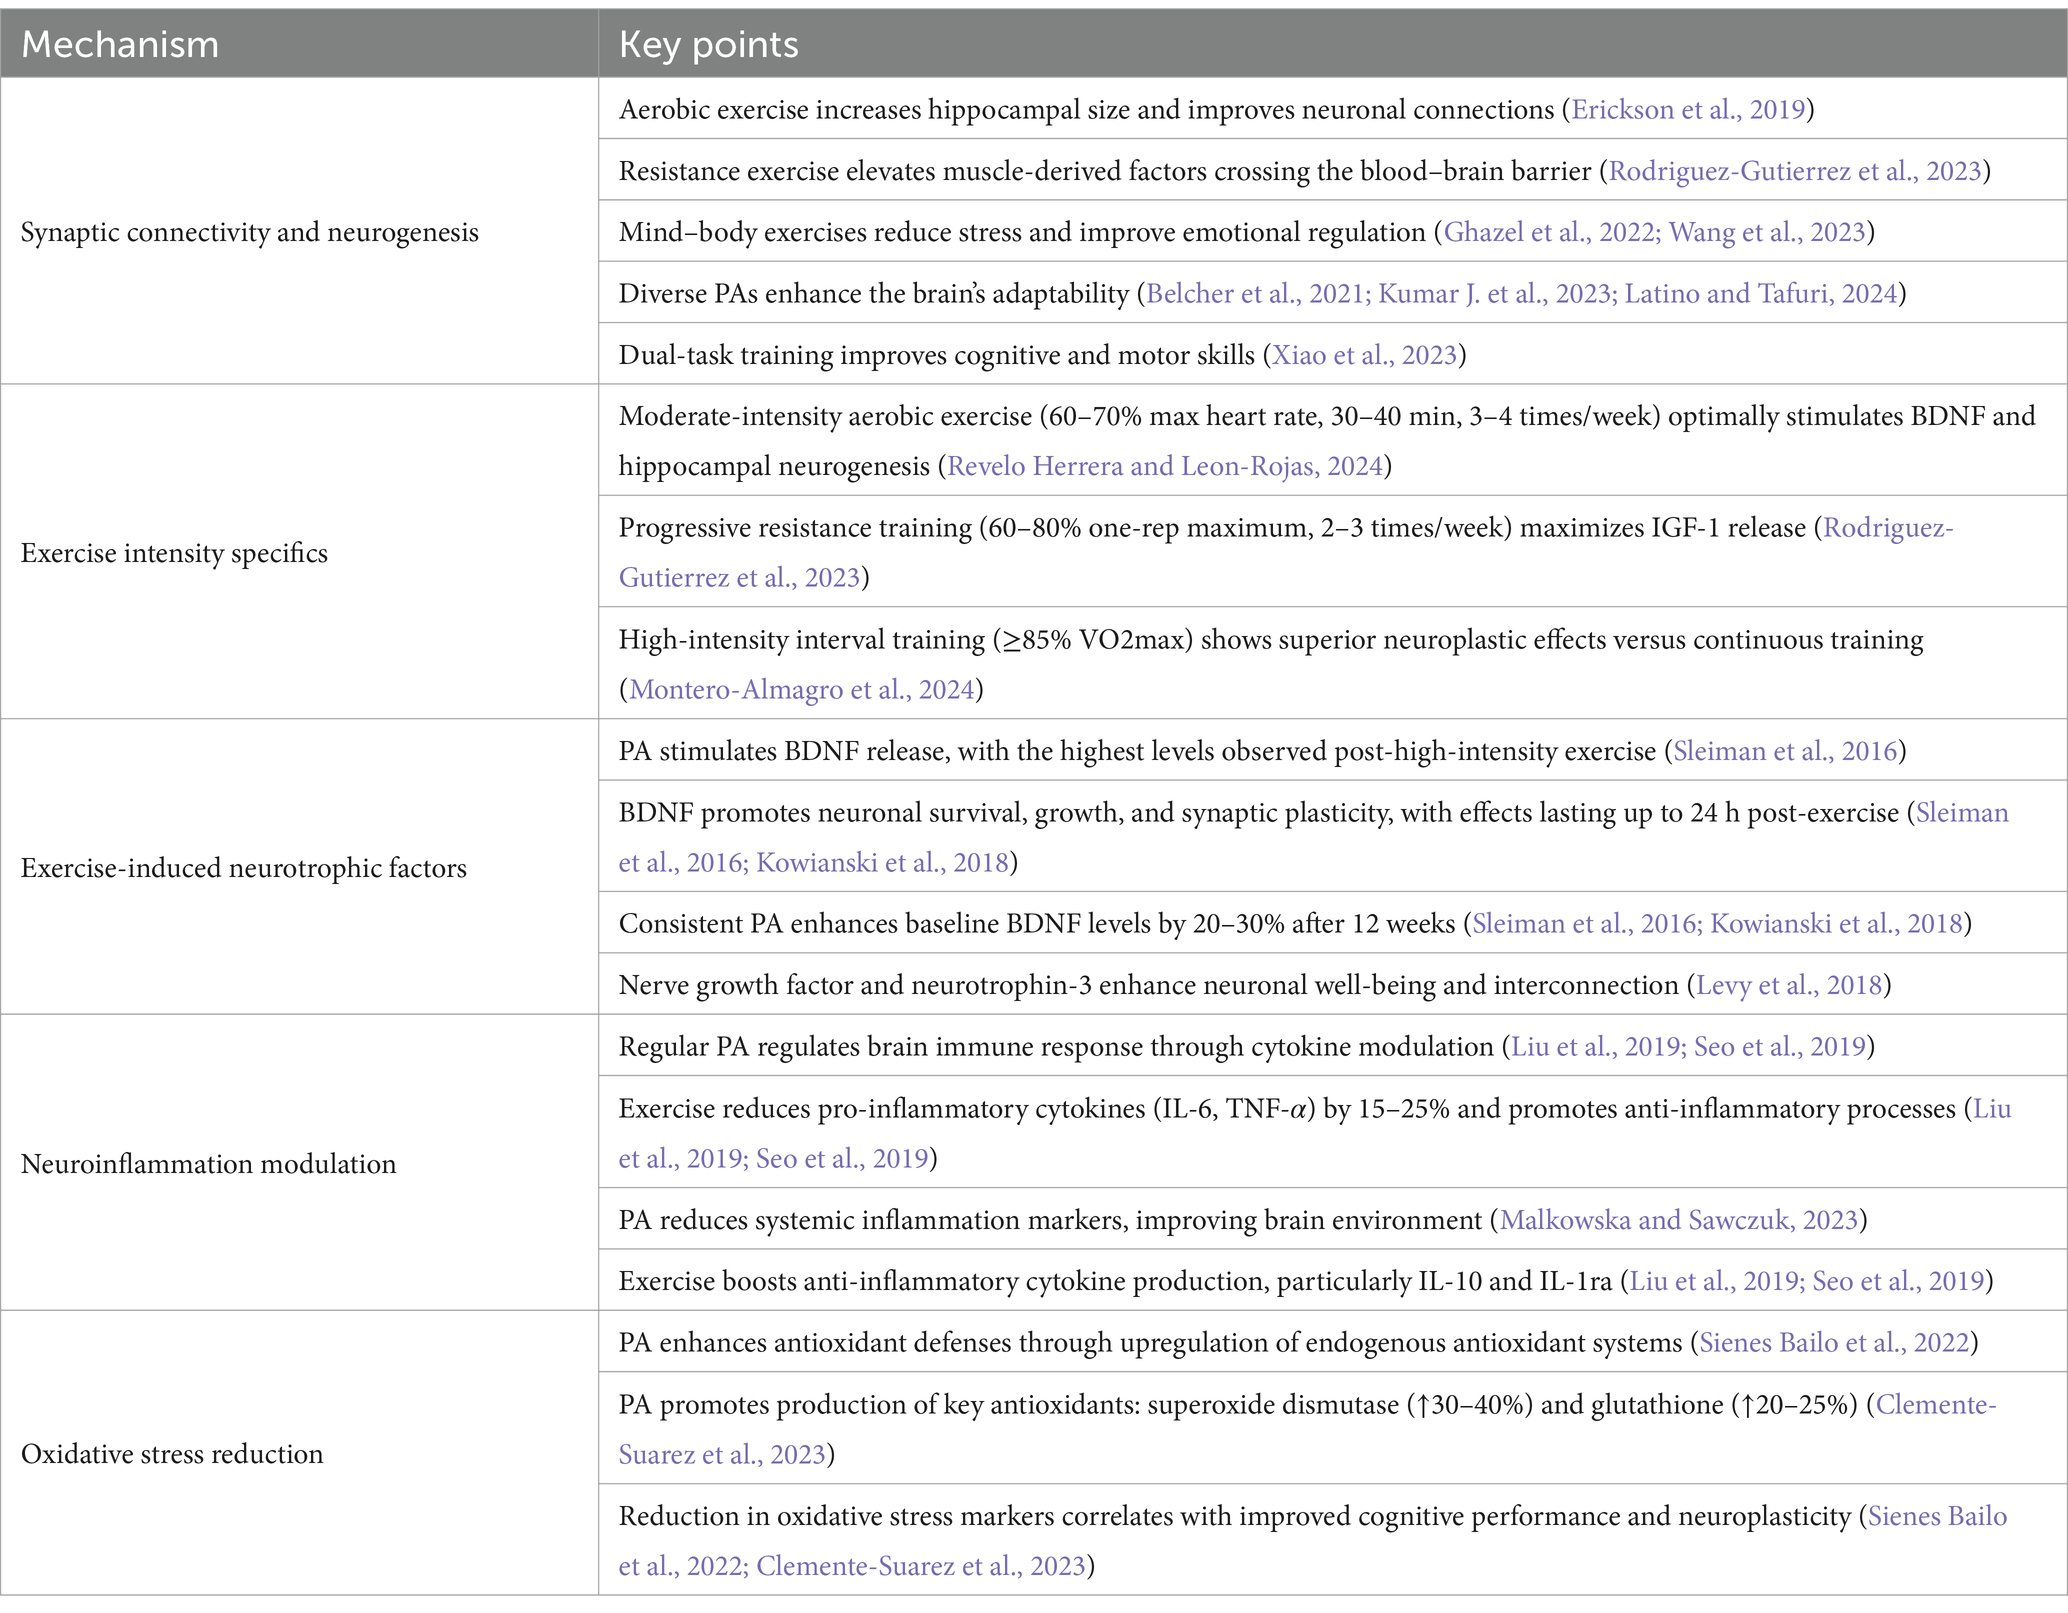Click text 'PA reduces systemic inflammation markers'

(x=873, y=1220)
